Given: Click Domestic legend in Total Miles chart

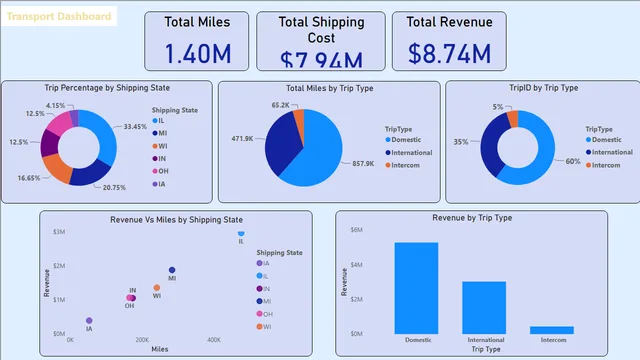Looking at the screenshot, I should (403, 140).
